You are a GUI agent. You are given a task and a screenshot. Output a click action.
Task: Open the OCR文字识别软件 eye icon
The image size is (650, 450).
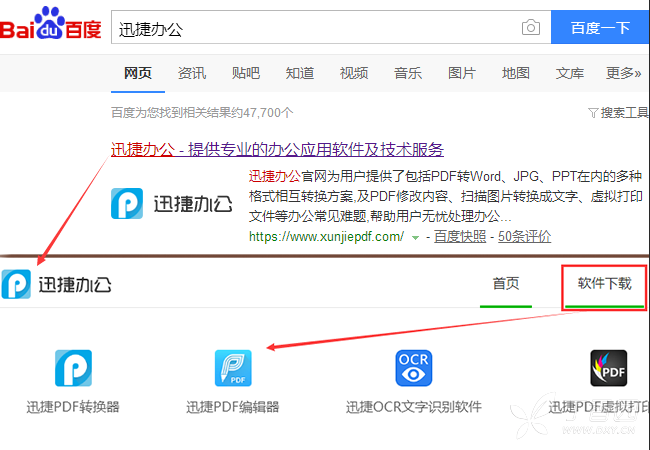click(413, 368)
